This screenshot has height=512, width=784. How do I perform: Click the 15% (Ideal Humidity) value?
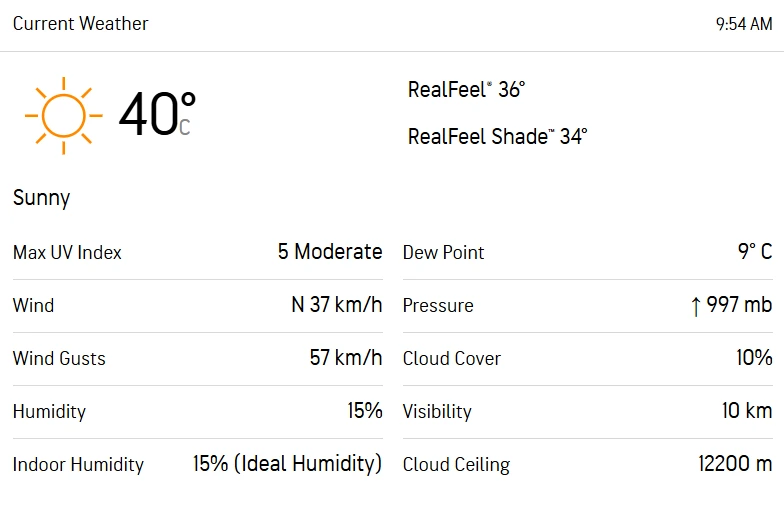click(x=288, y=464)
